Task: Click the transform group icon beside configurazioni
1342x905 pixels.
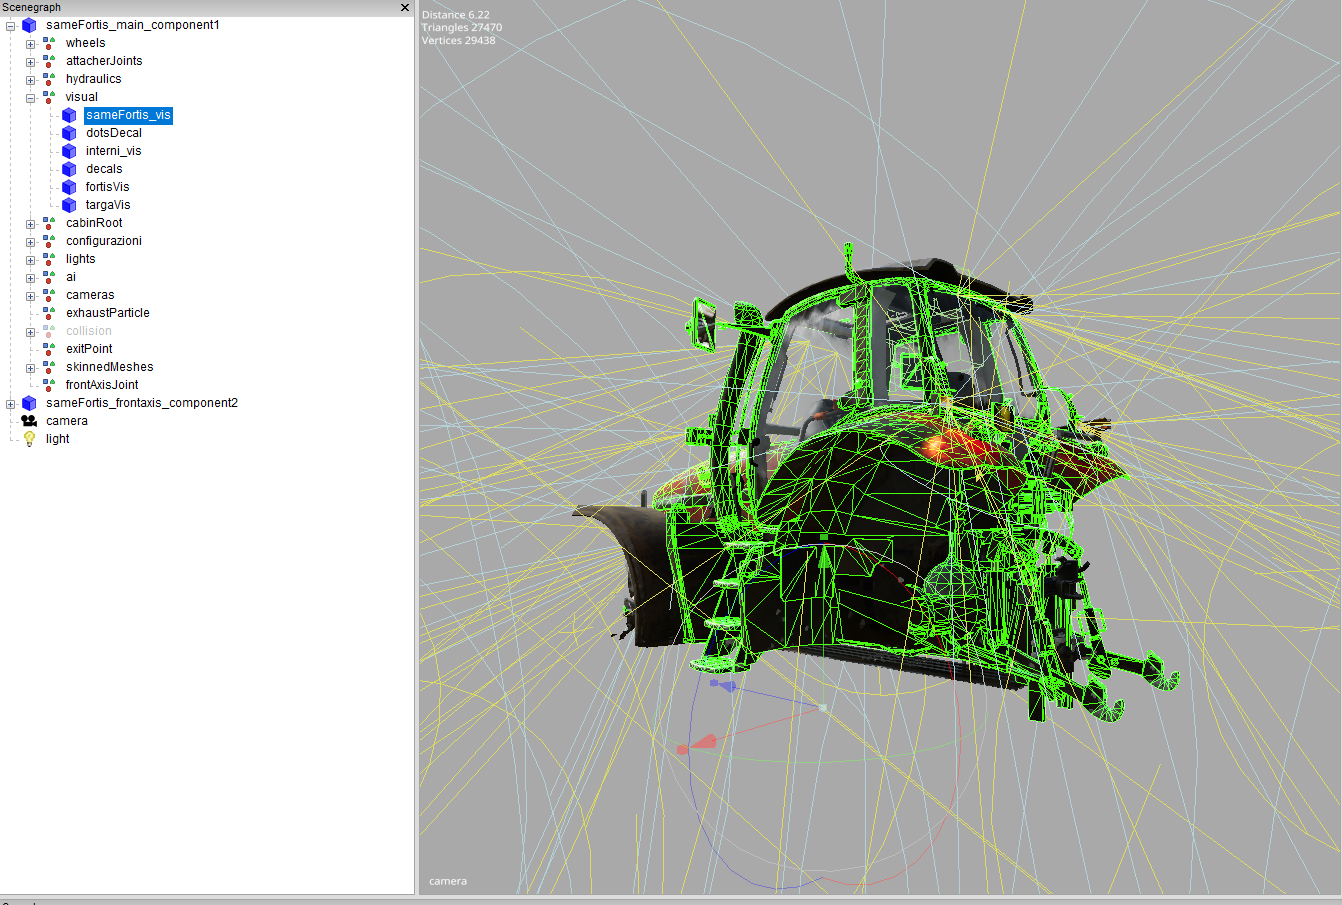Action: (x=49, y=241)
